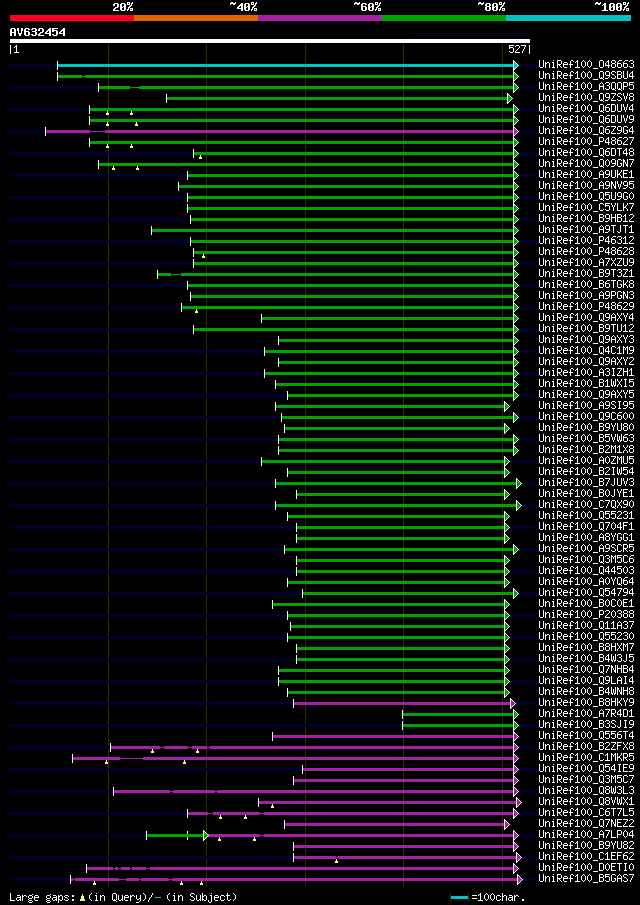
Task: Click the UniRef100_A0ZMU5 label
Action: [x=586, y=461]
